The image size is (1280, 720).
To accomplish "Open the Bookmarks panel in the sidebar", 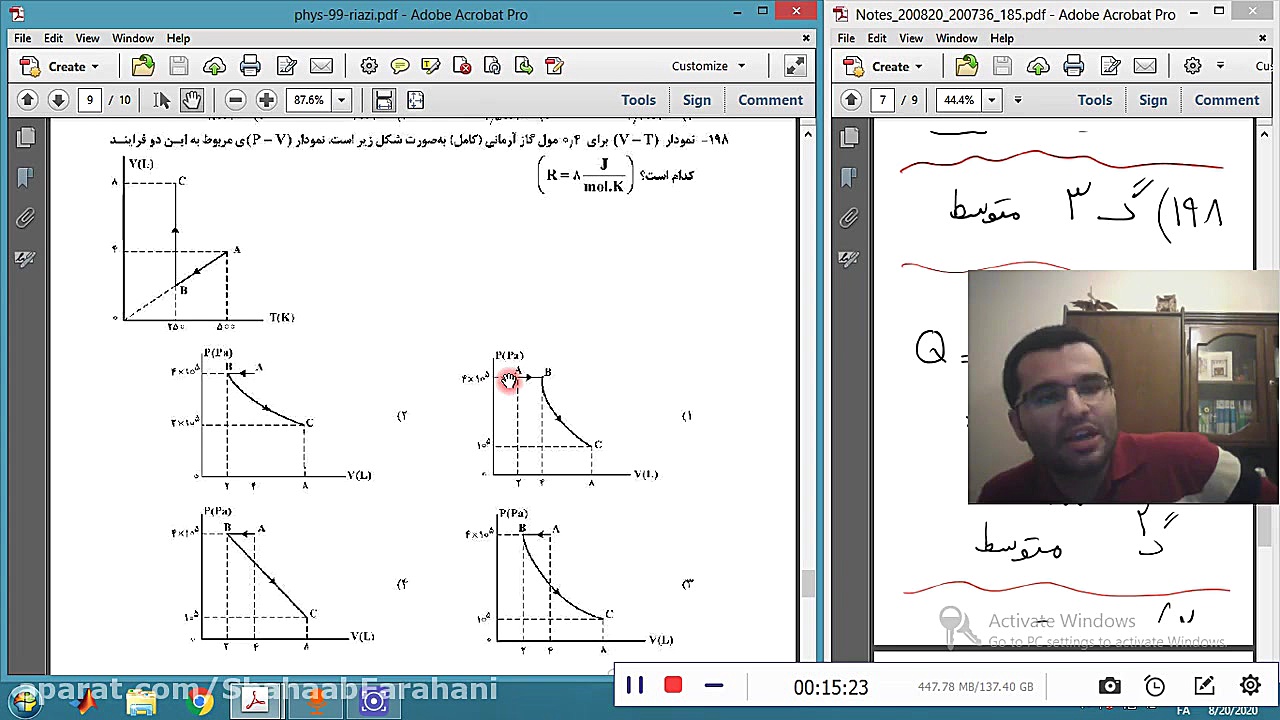I will coord(26,177).
